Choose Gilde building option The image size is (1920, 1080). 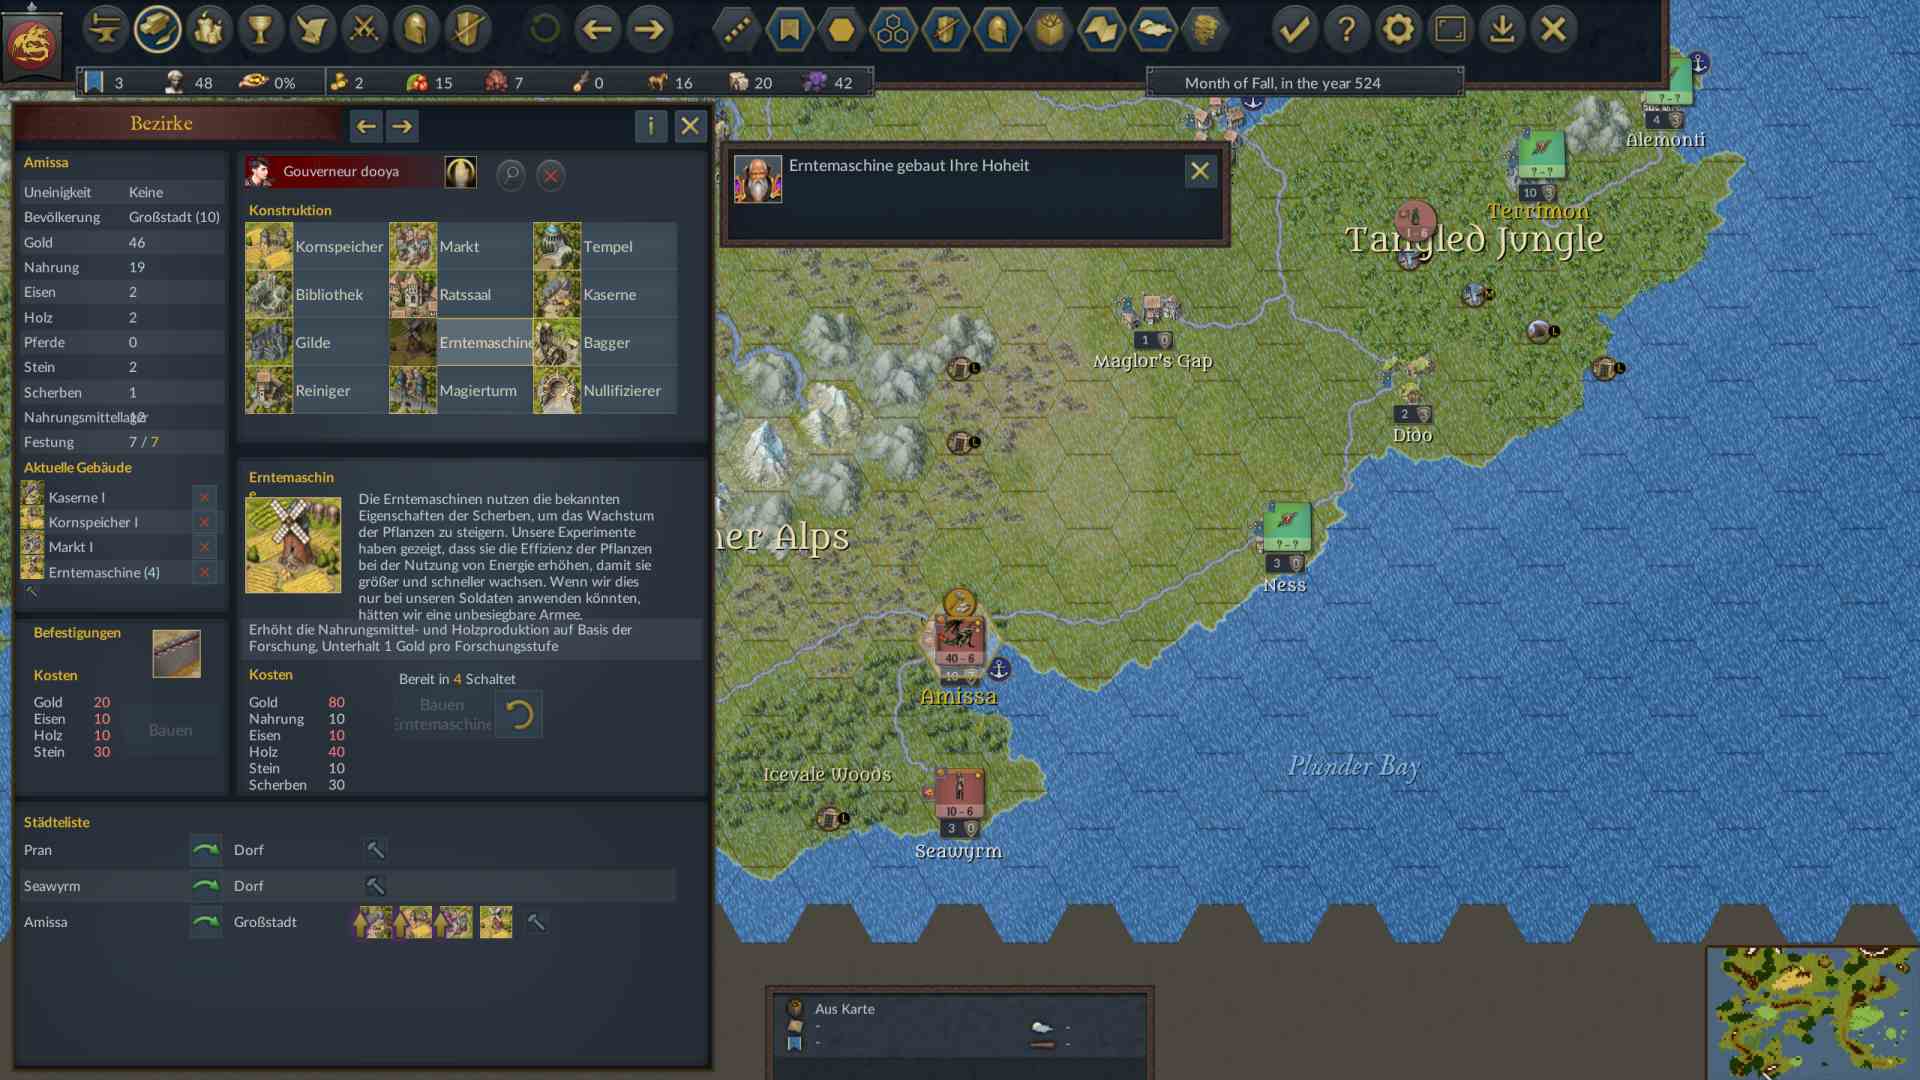point(316,342)
